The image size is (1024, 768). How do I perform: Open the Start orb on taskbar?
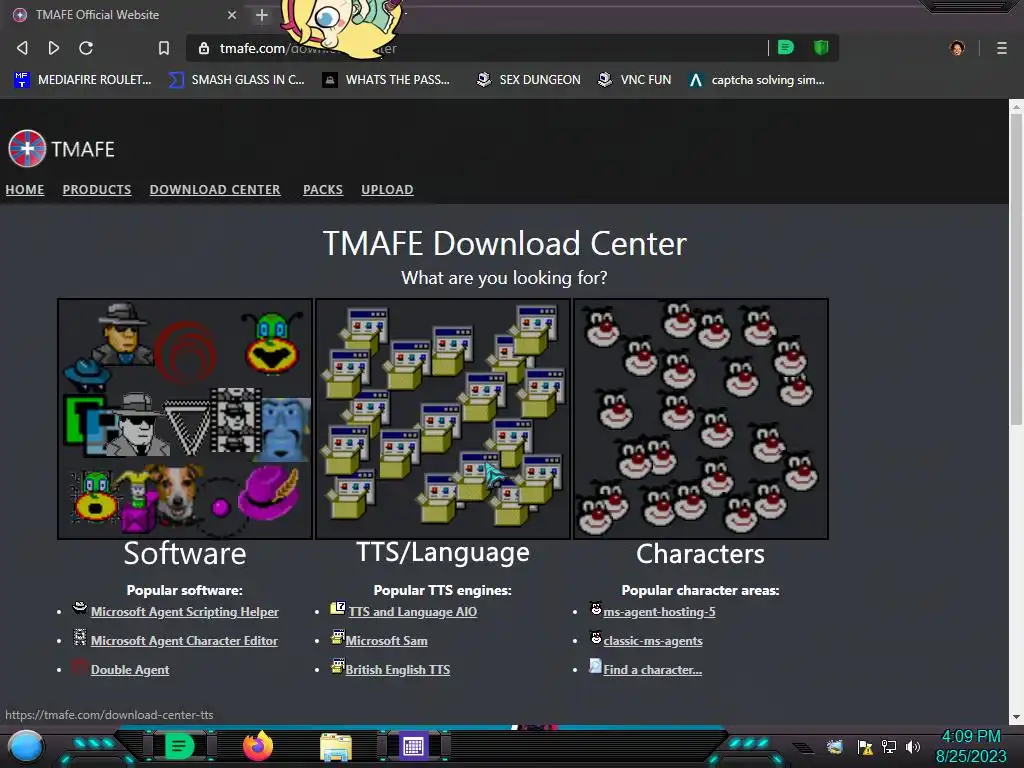click(26, 746)
